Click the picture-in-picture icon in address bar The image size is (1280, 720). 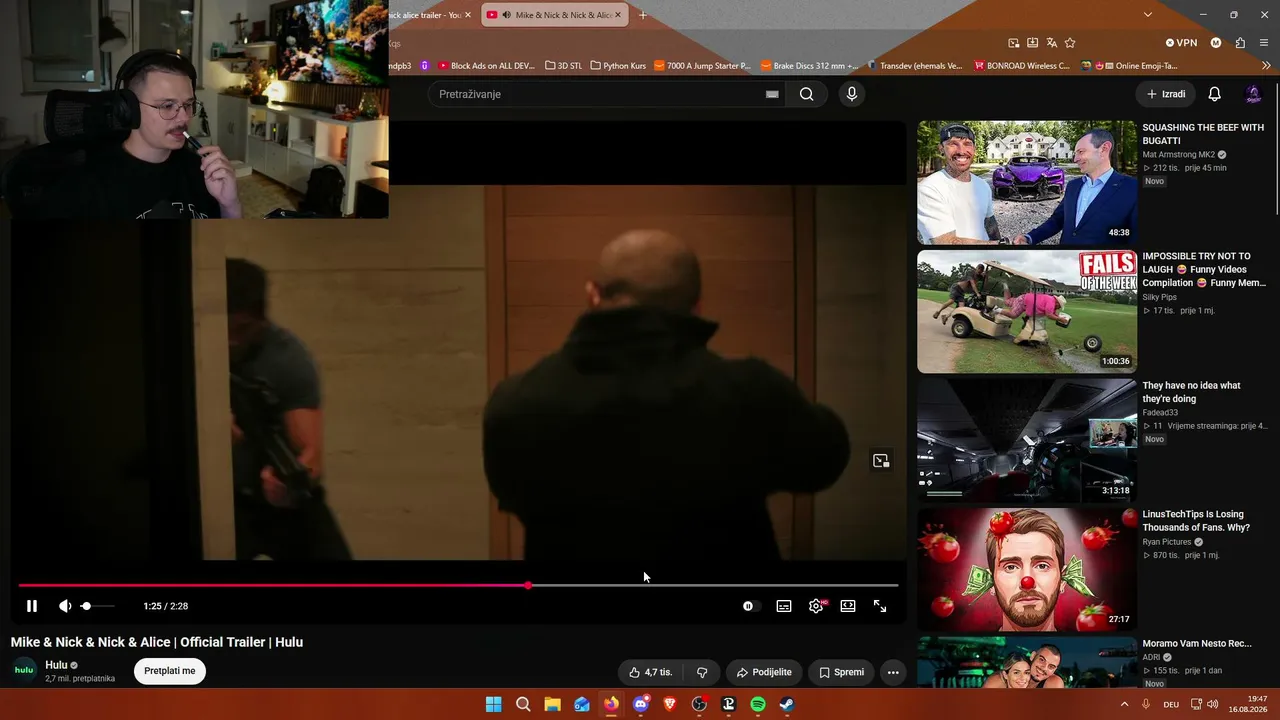coord(1014,43)
